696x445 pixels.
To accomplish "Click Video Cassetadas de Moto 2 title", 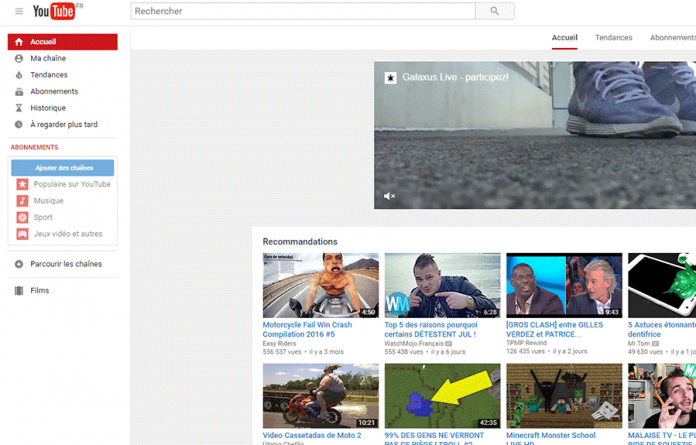I will click(312, 435).
